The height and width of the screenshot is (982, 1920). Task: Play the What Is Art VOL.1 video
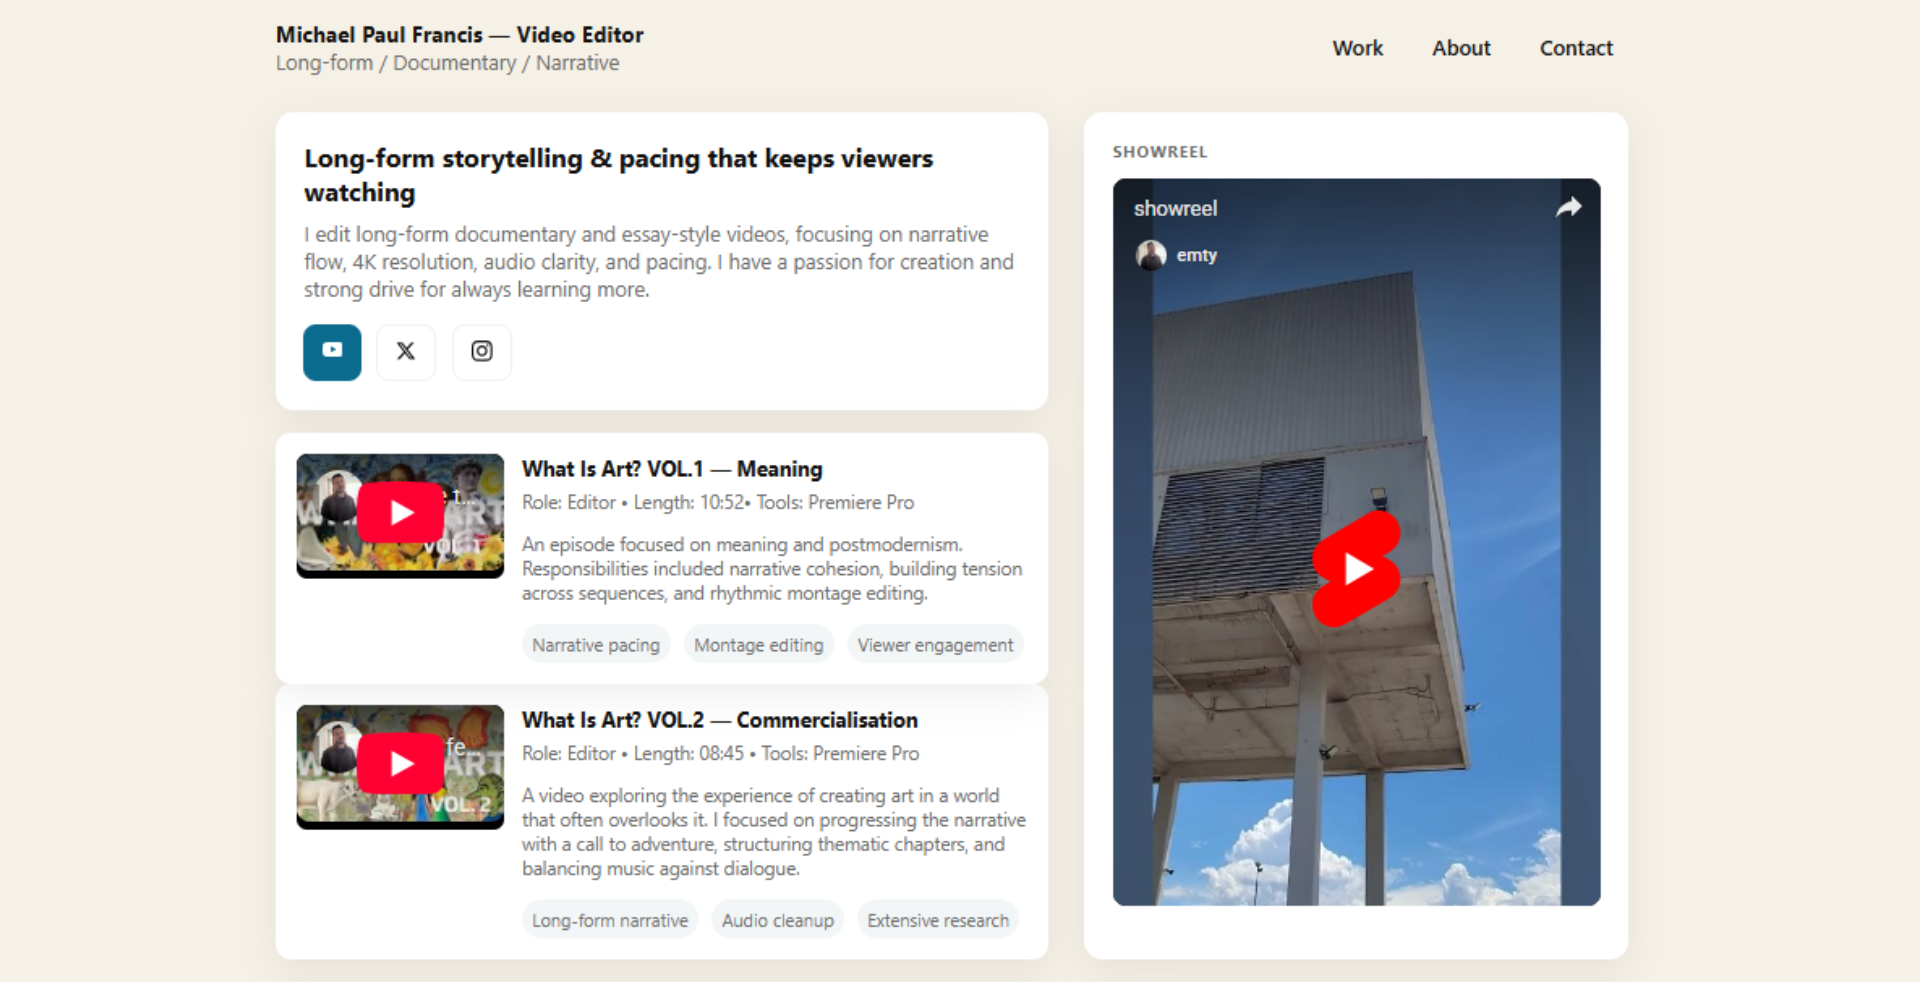click(400, 513)
